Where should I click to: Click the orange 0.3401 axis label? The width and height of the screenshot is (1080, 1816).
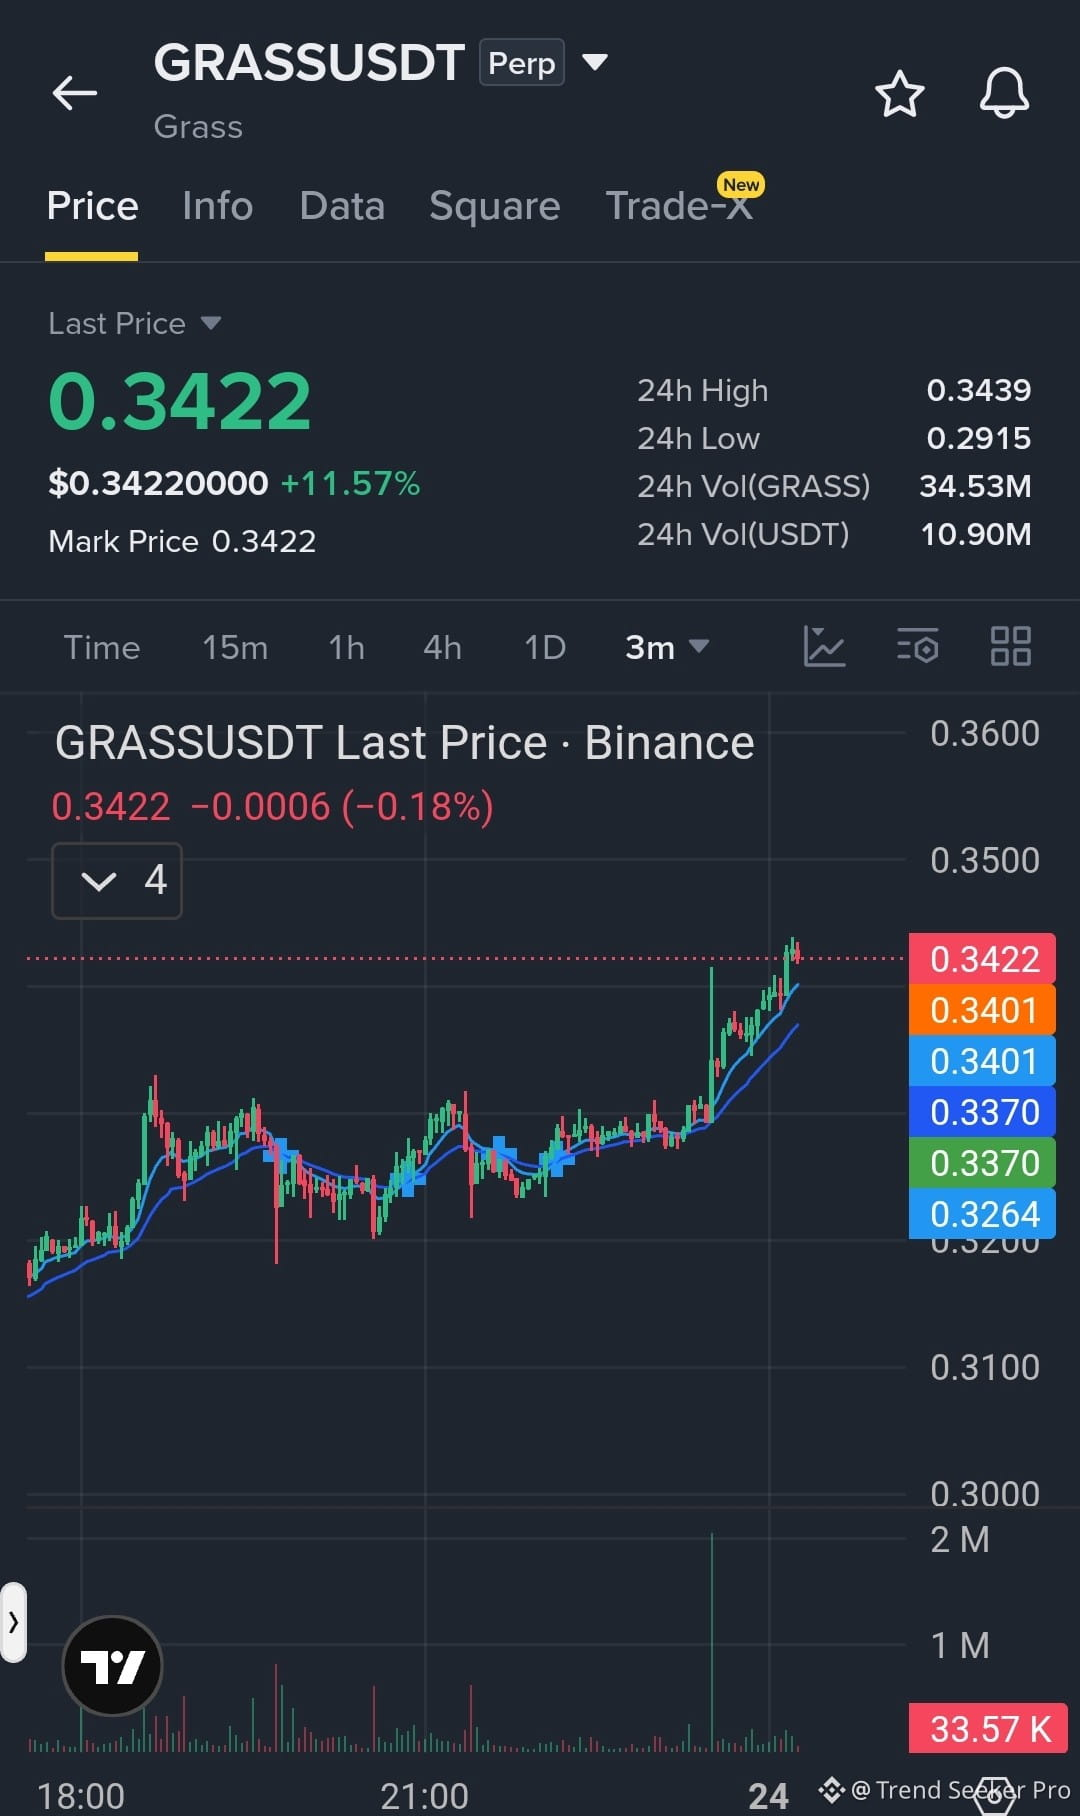click(982, 1010)
